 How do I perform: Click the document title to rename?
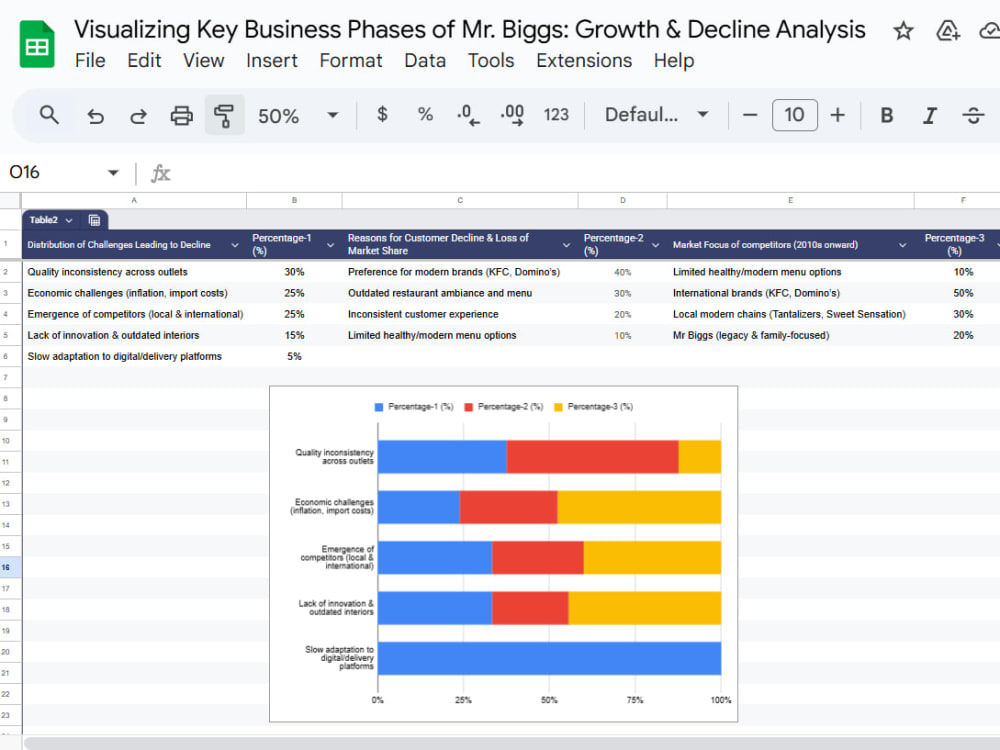coord(469,29)
